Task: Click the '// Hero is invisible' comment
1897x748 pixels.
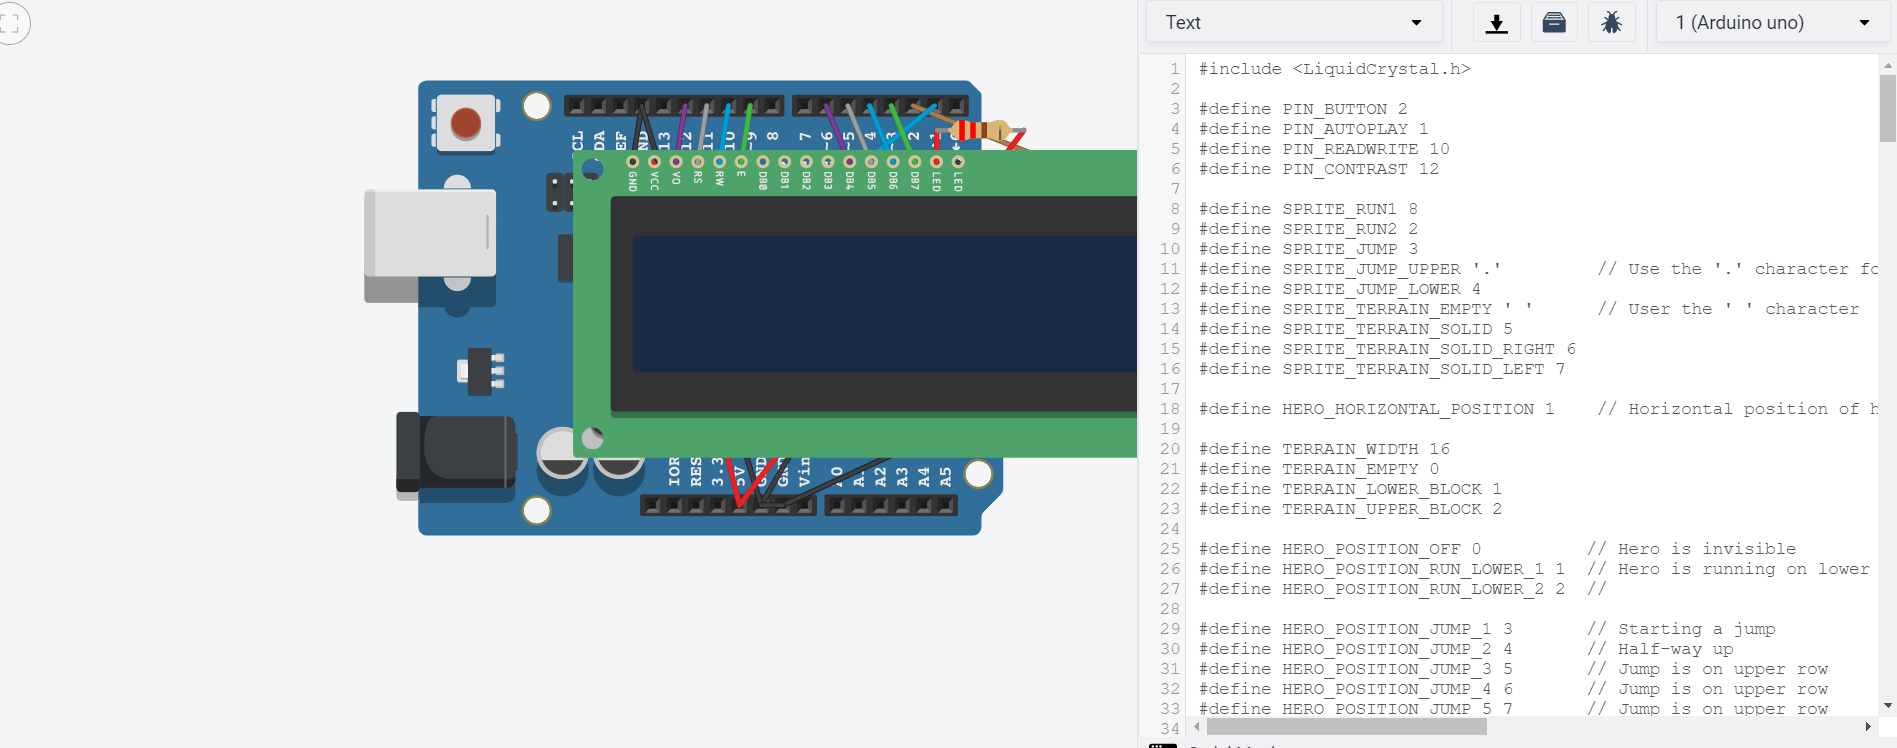Action: click(1691, 549)
